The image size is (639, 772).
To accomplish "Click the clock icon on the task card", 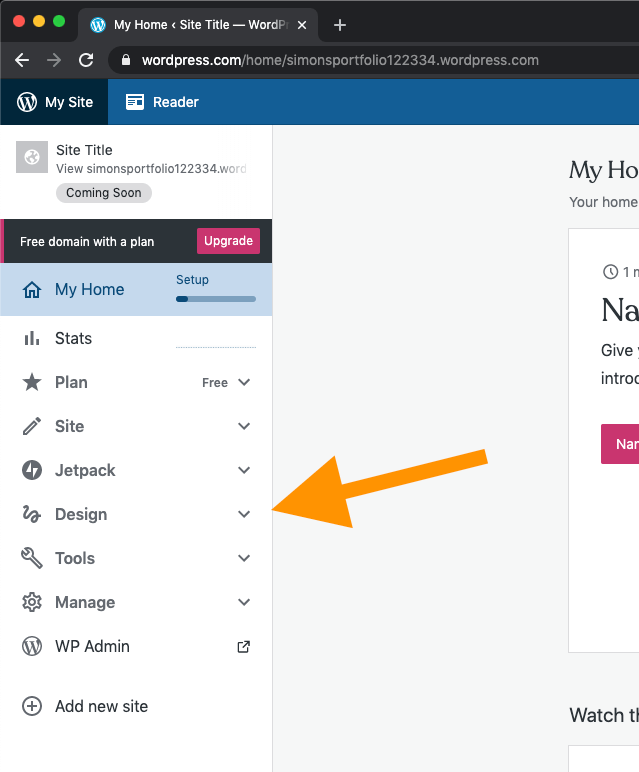I will 610,272.
